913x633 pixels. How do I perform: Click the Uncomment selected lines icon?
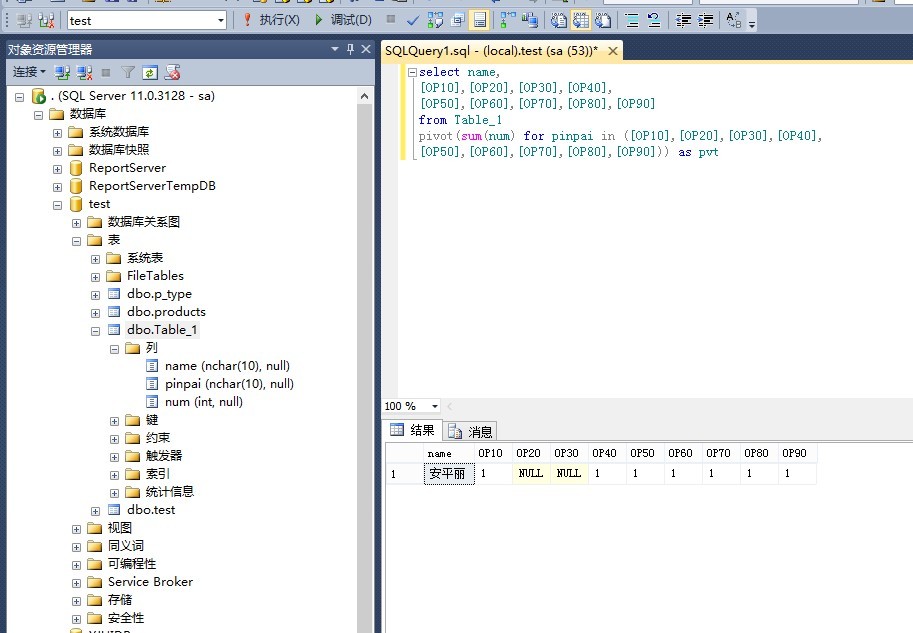(654, 20)
